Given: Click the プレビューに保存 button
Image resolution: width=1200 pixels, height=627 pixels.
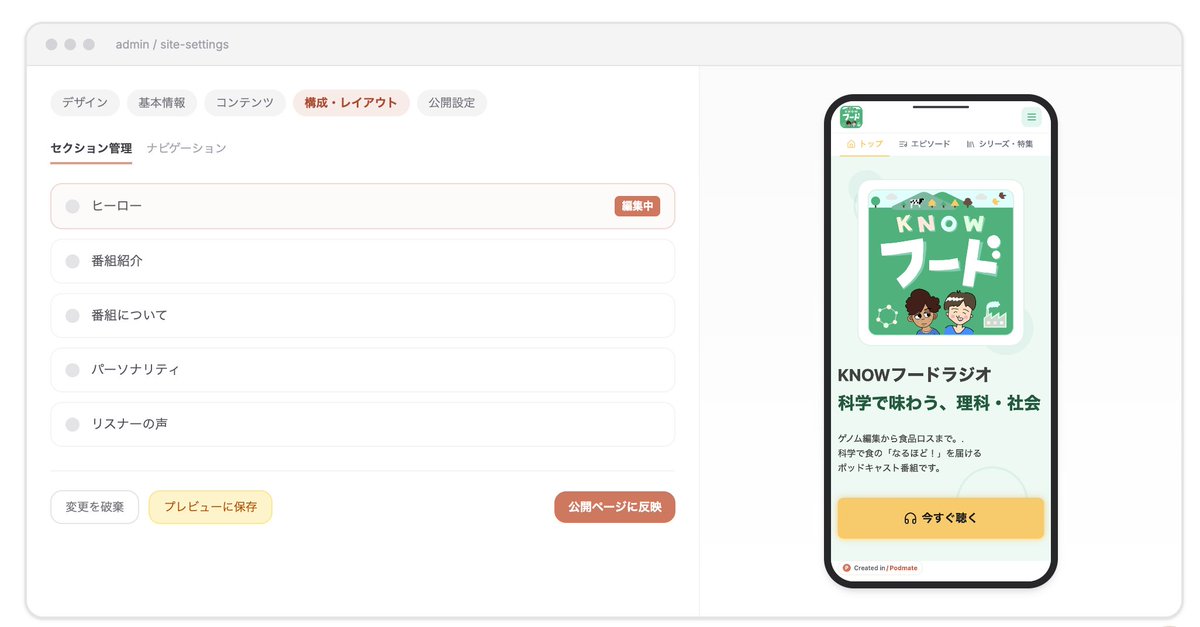Looking at the screenshot, I should coord(210,507).
